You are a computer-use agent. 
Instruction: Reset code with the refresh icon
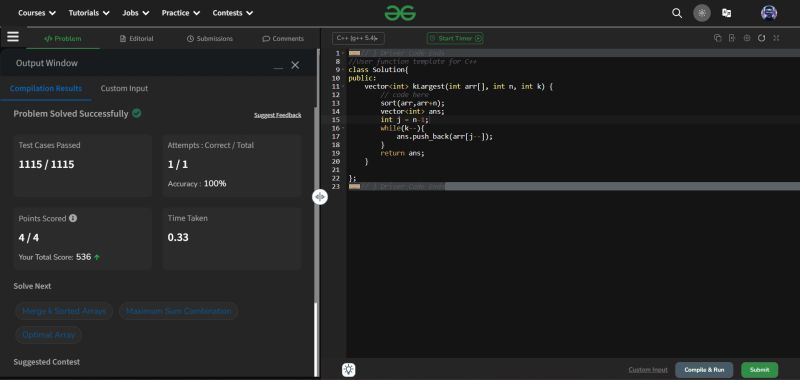[x=761, y=38]
